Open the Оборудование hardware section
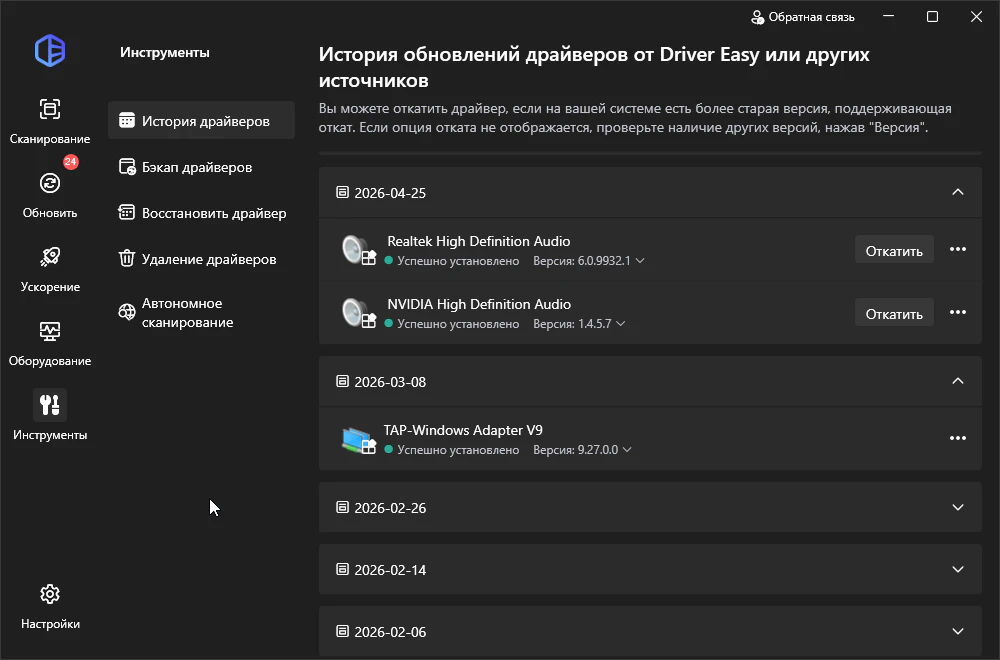The image size is (1000, 660). pos(50,342)
